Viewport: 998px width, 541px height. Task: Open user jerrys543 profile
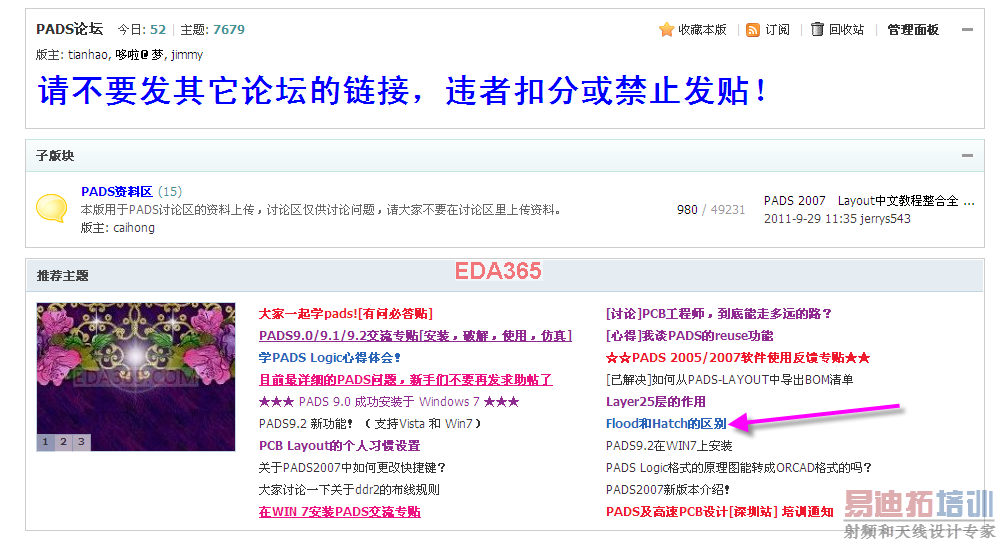885,219
